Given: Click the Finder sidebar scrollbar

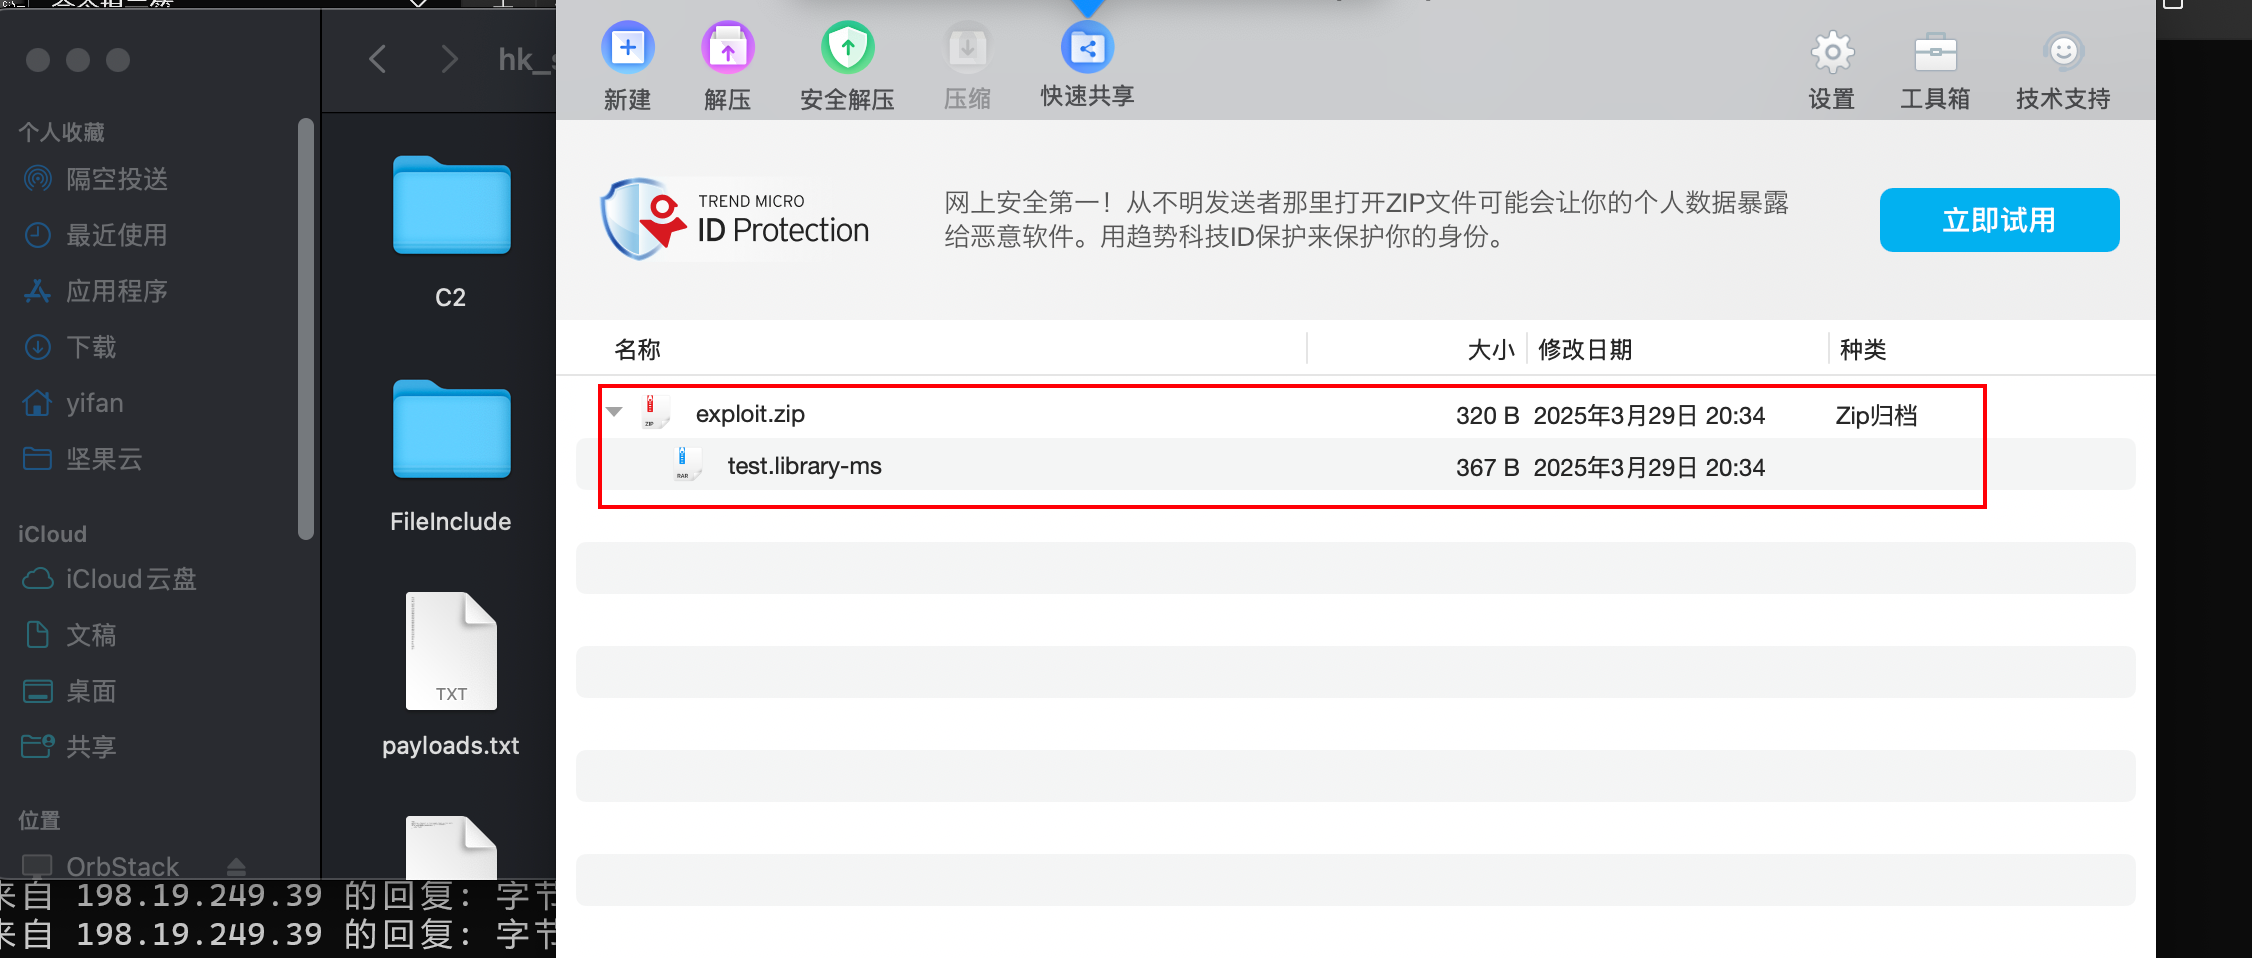Looking at the screenshot, I should click(x=306, y=330).
